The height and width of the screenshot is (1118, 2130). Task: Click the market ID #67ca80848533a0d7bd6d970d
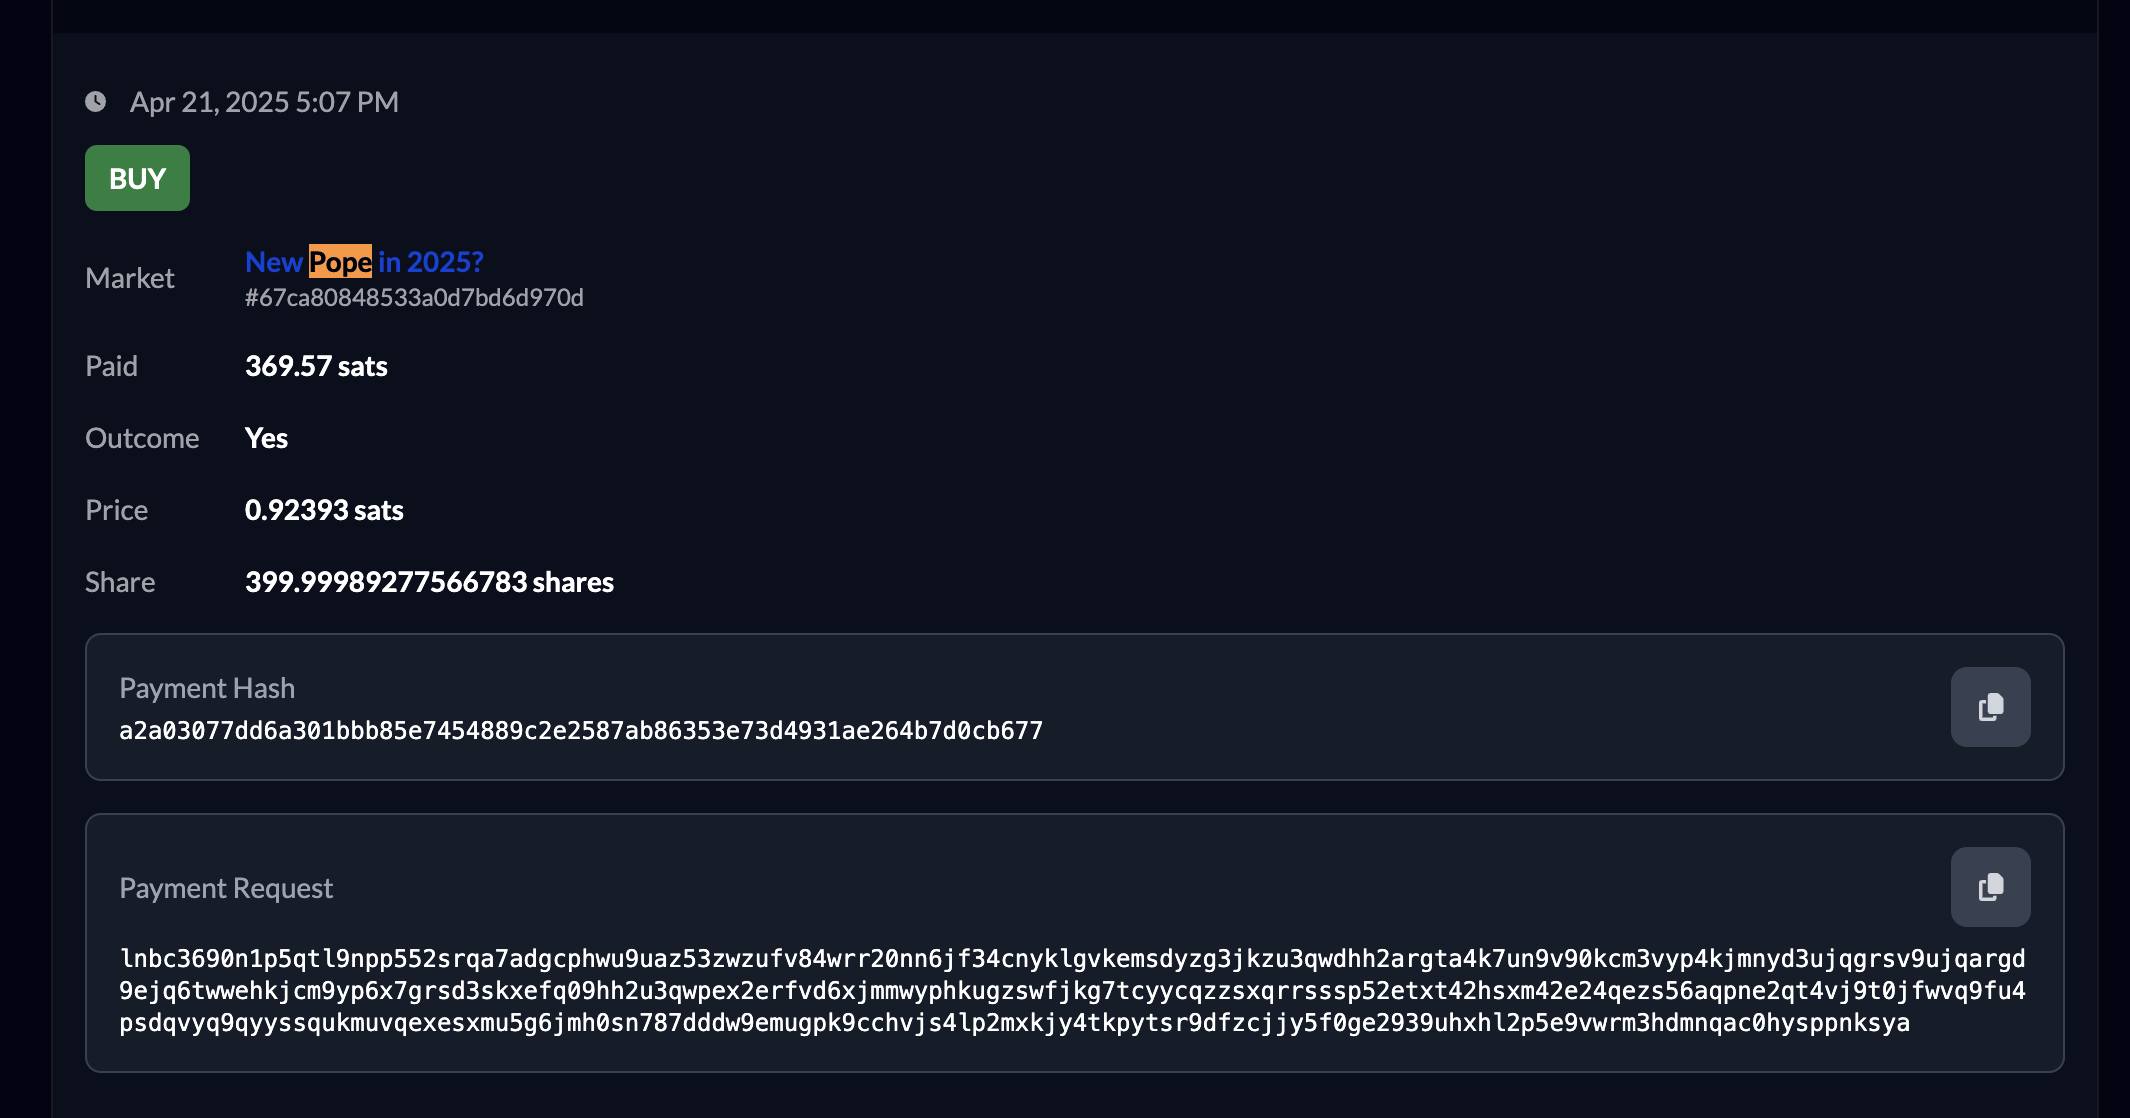click(414, 298)
